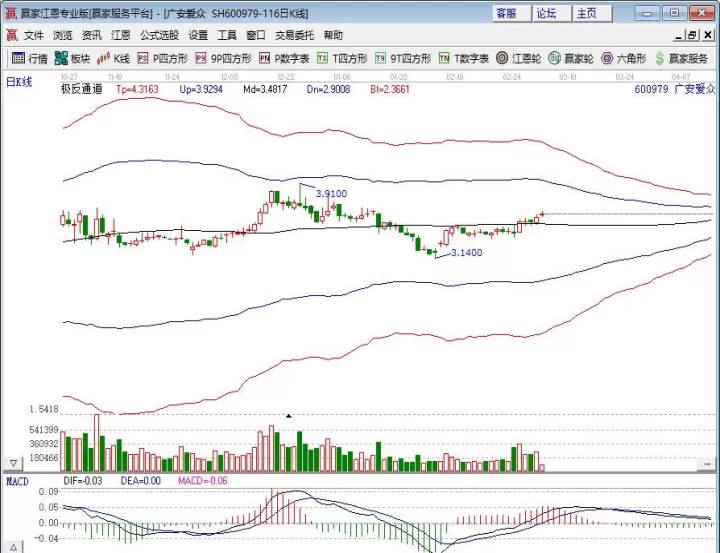Click the 主页 homepage button
The image size is (720, 553).
coord(592,13)
